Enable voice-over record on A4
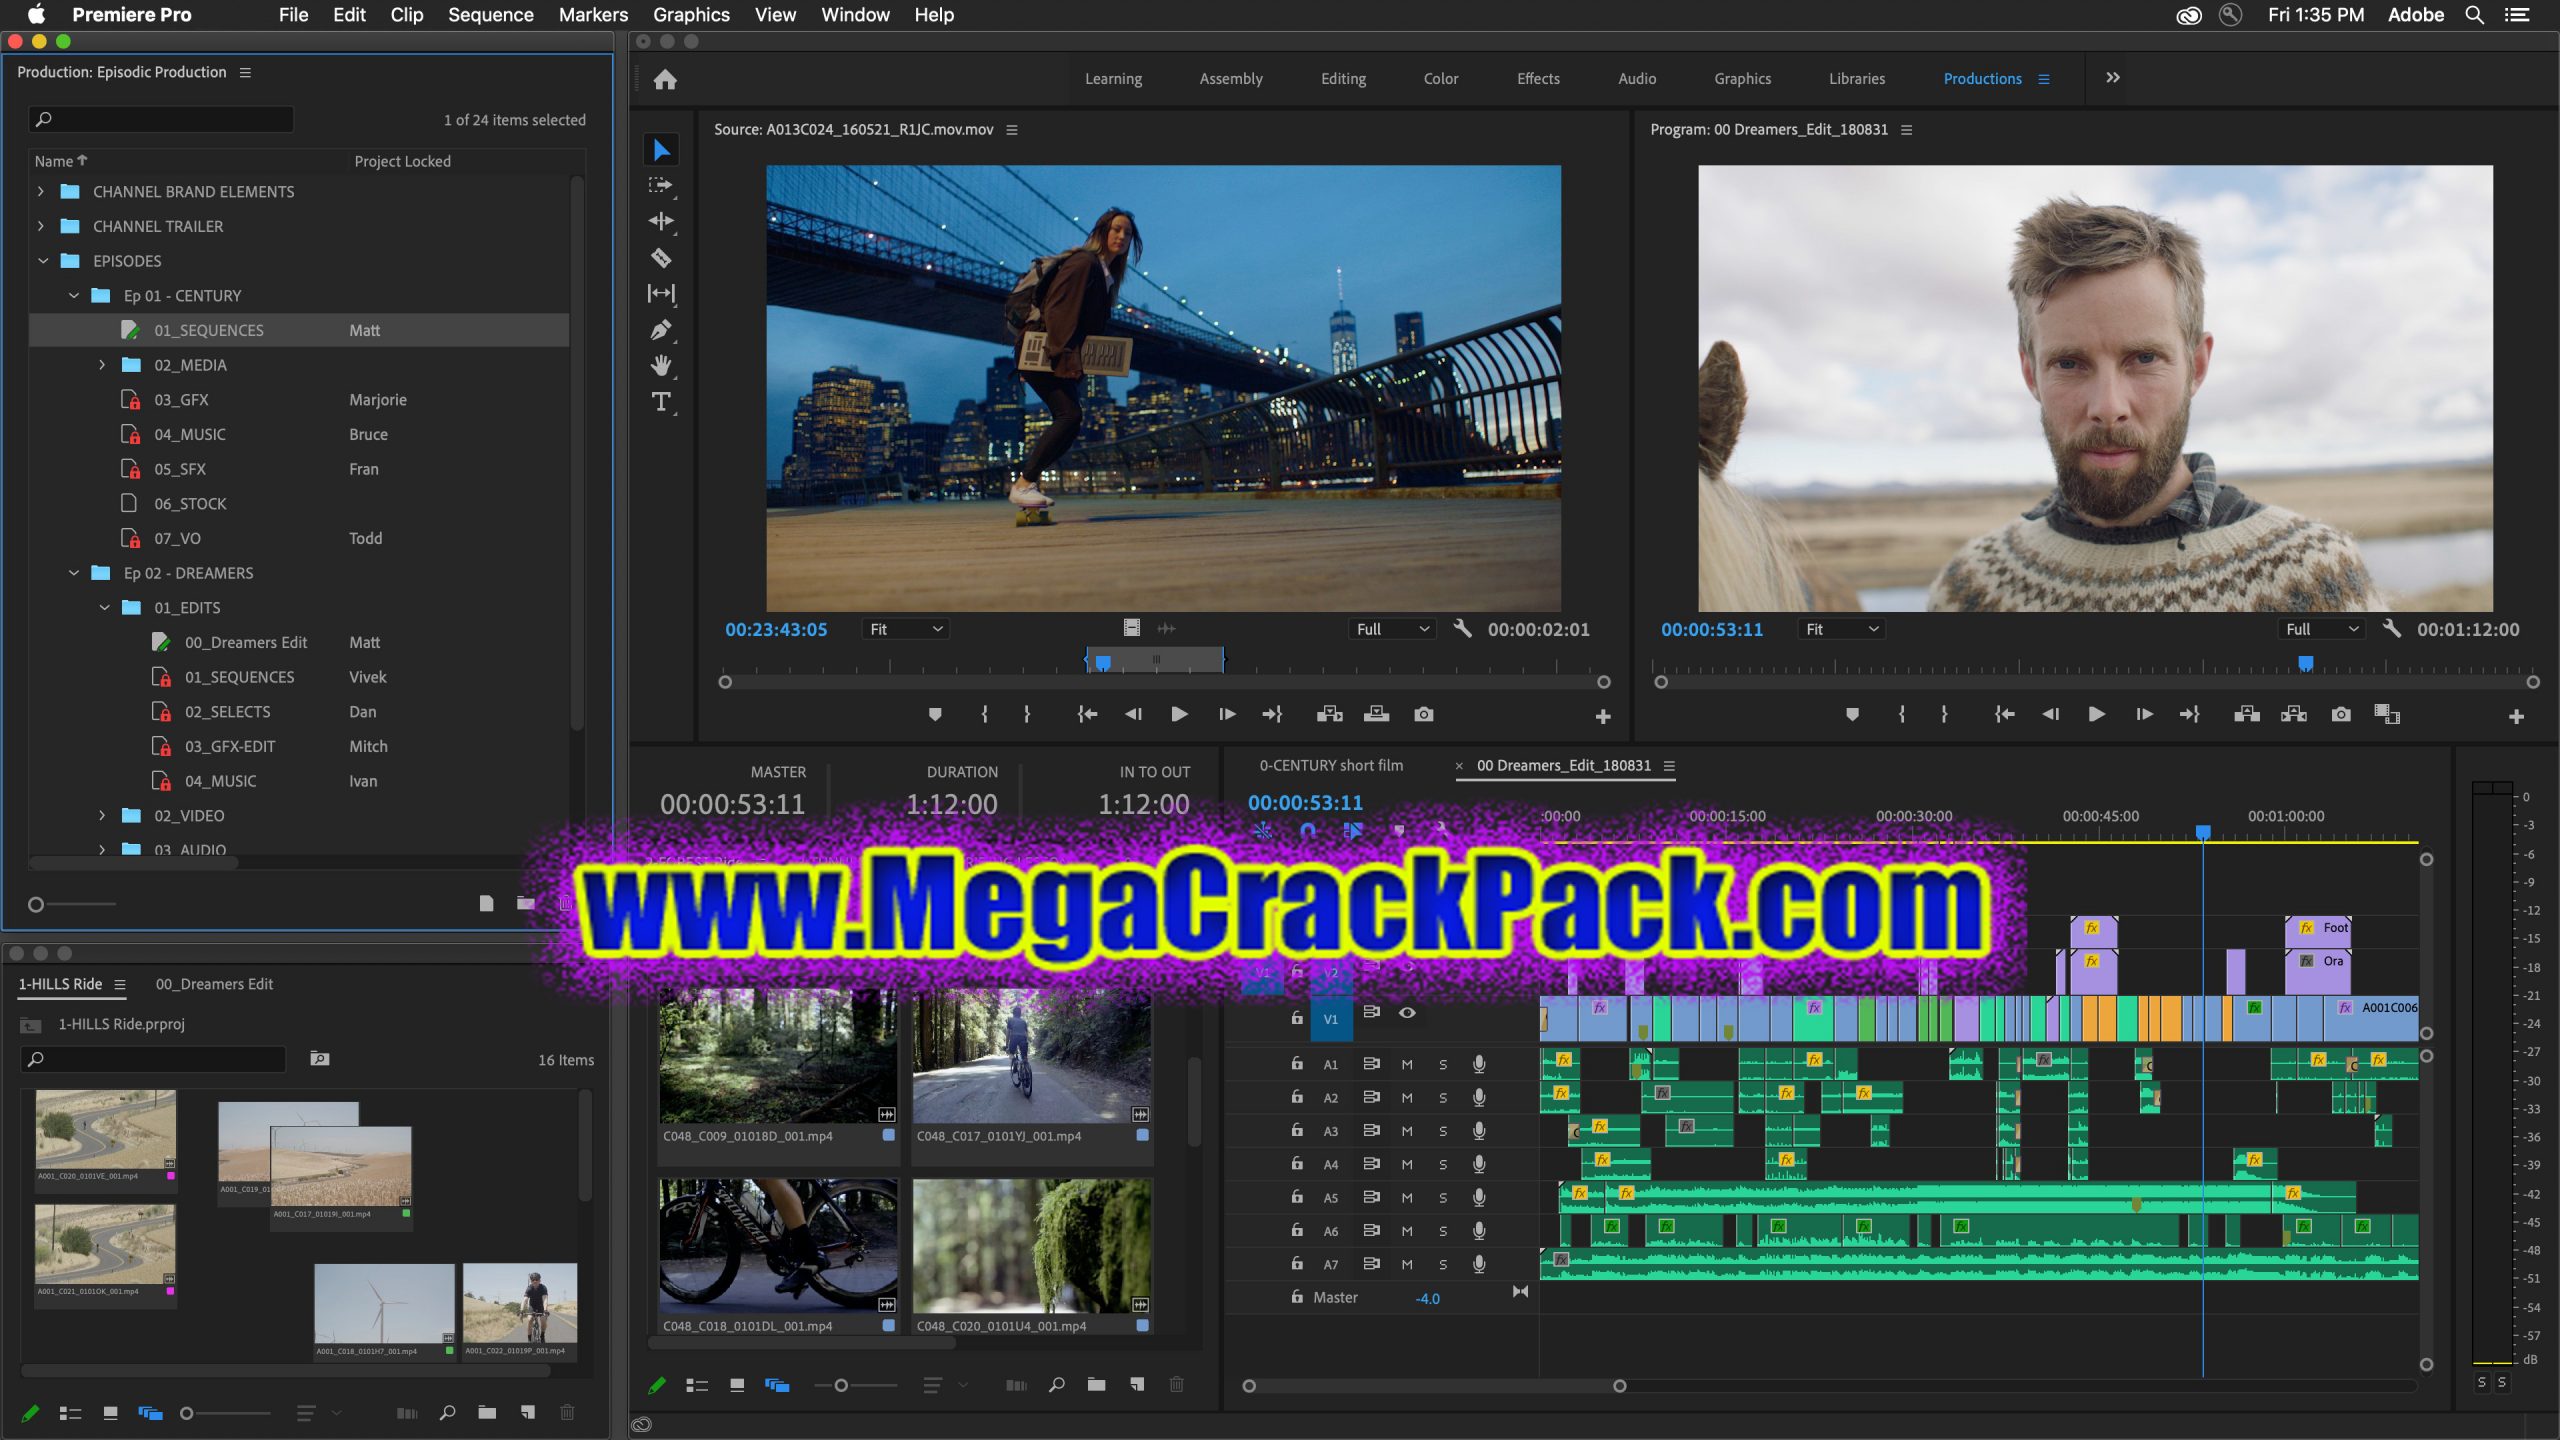Screen dimensions: 2560x1440 (x=1479, y=1164)
